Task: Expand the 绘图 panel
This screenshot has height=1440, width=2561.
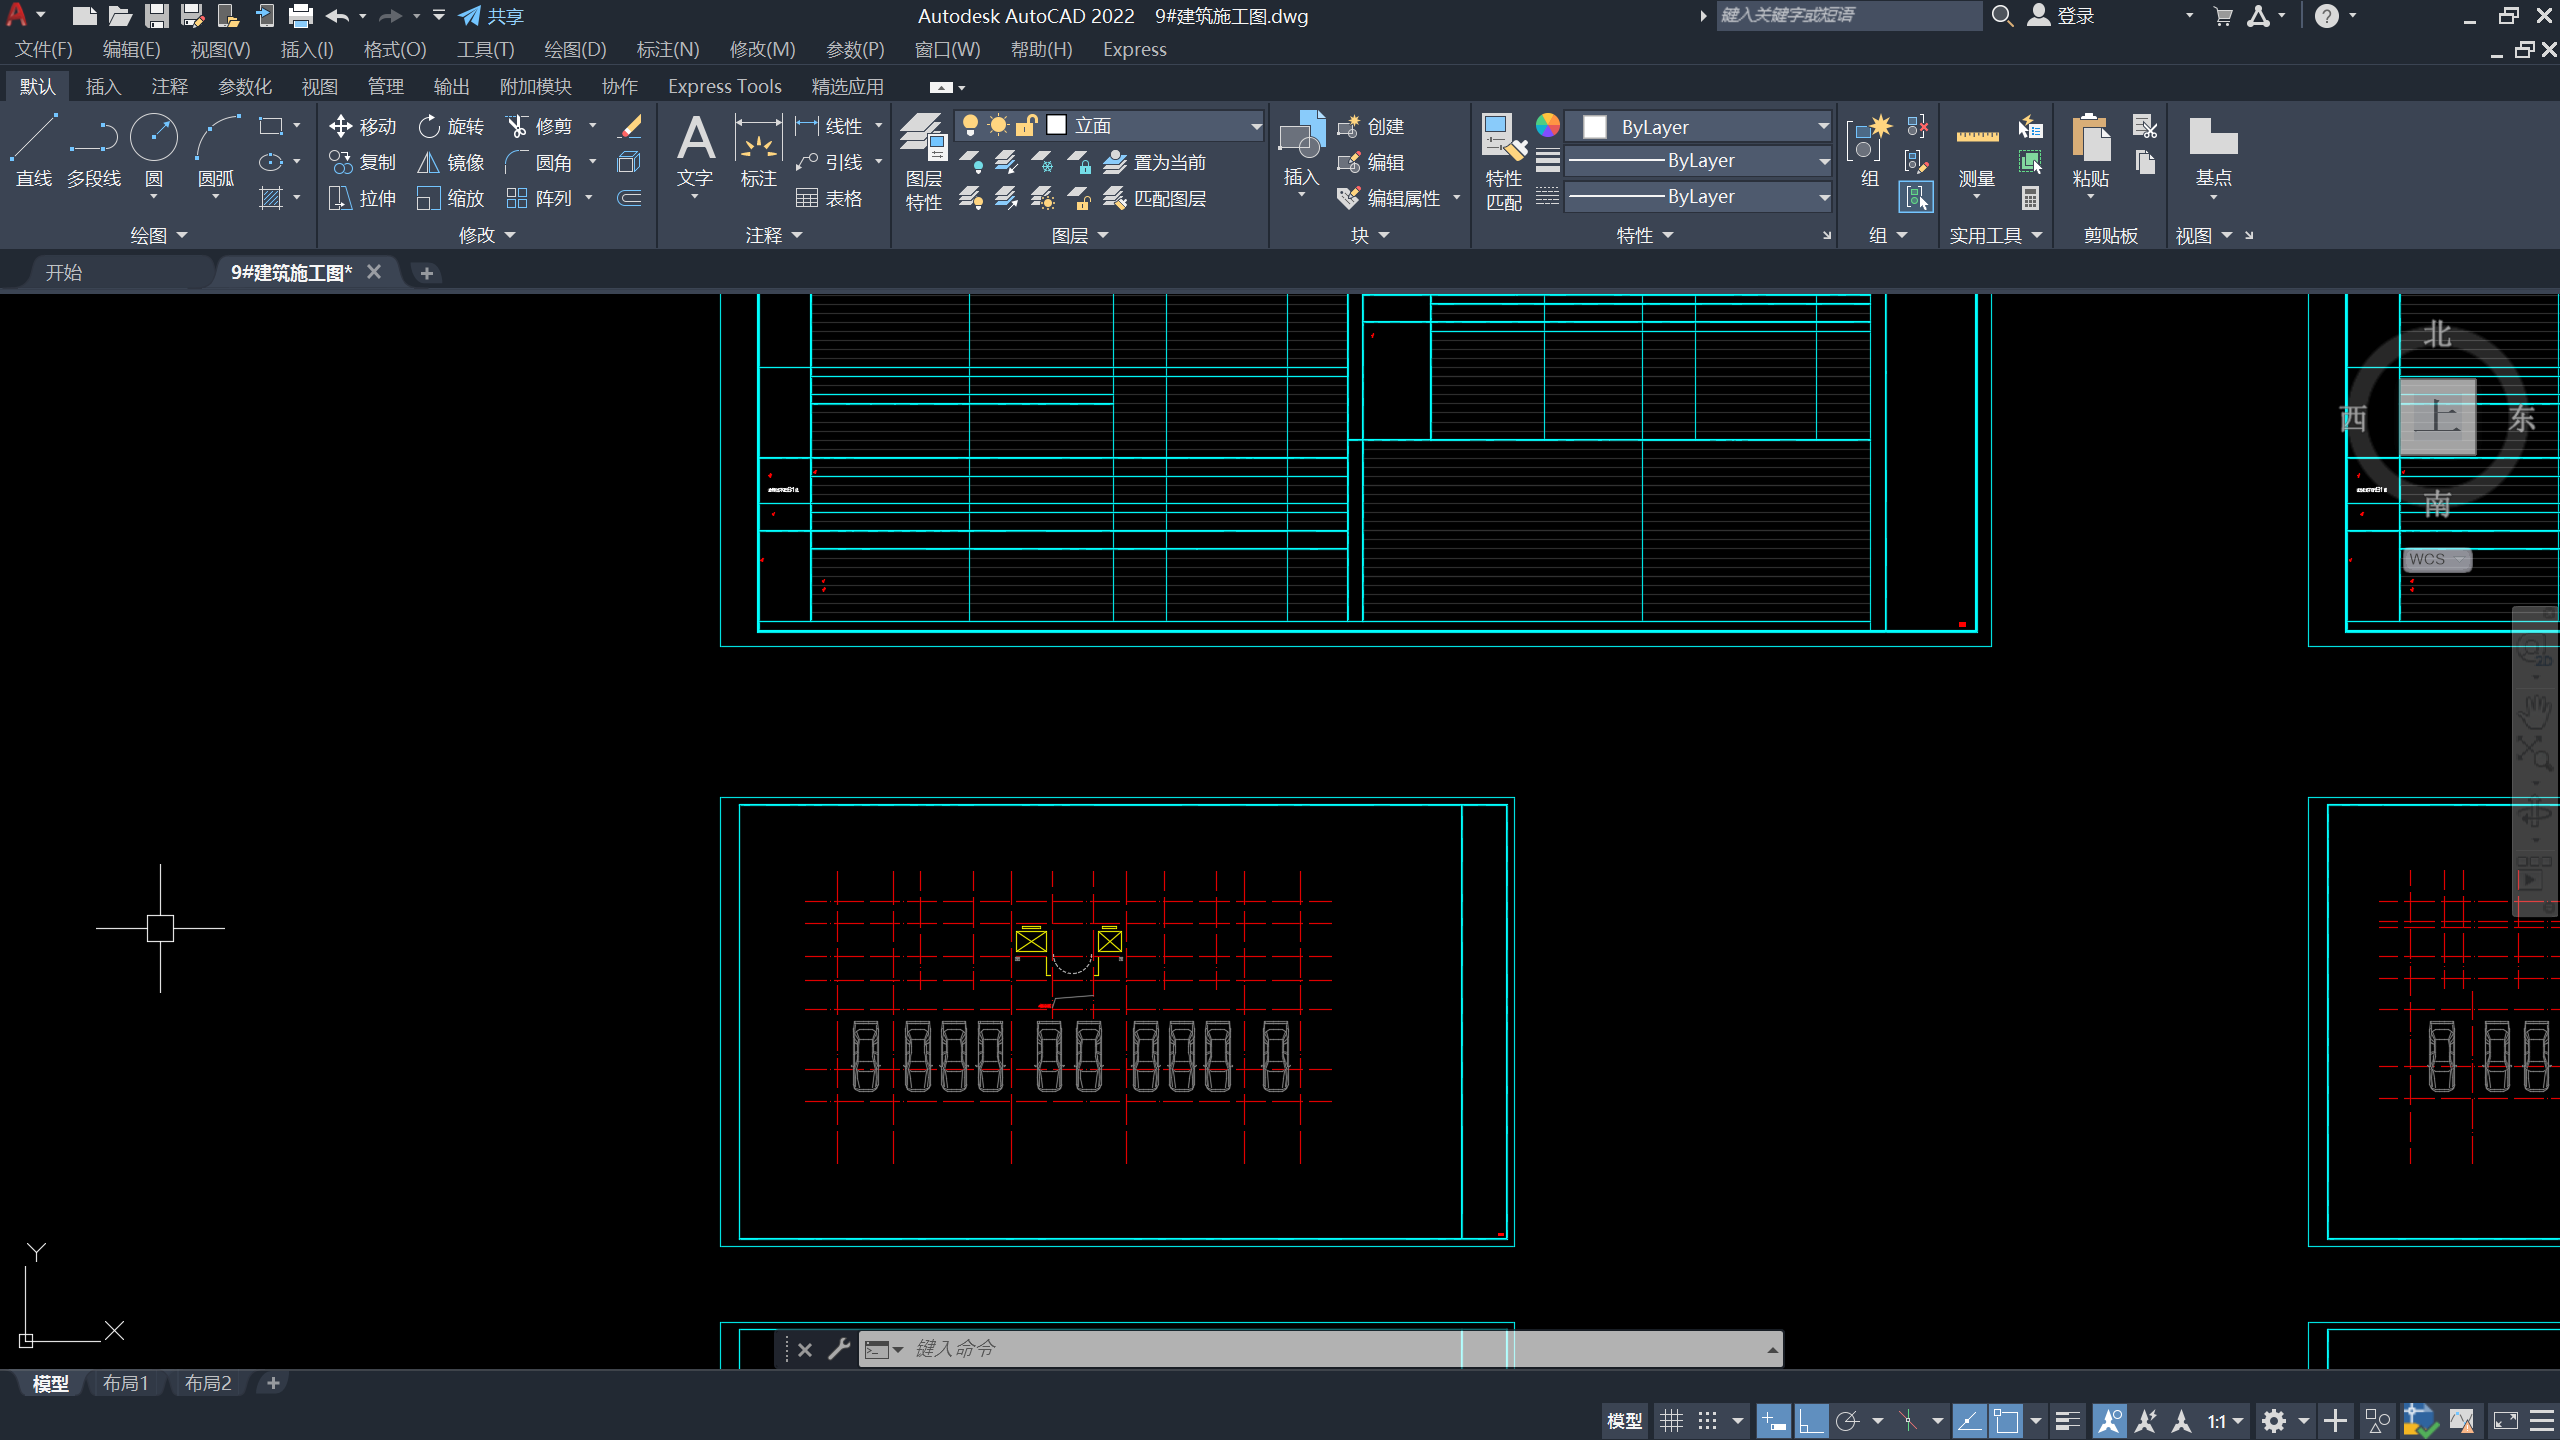Action: (158, 235)
